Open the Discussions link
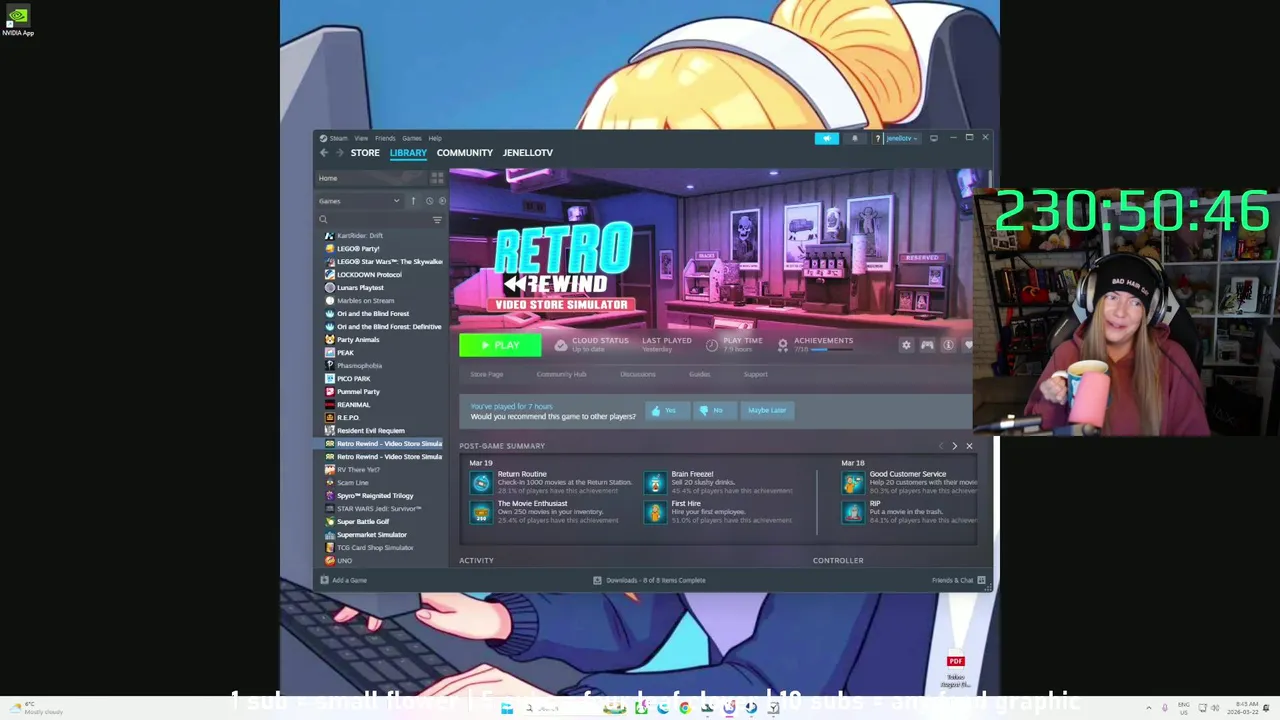1280x720 pixels. (x=638, y=374)
